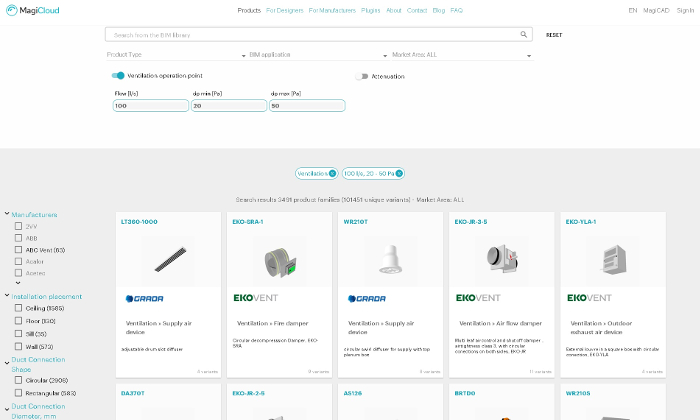
Task: Collapse the Installation placement filter section
Action: (x=7, y=296)
